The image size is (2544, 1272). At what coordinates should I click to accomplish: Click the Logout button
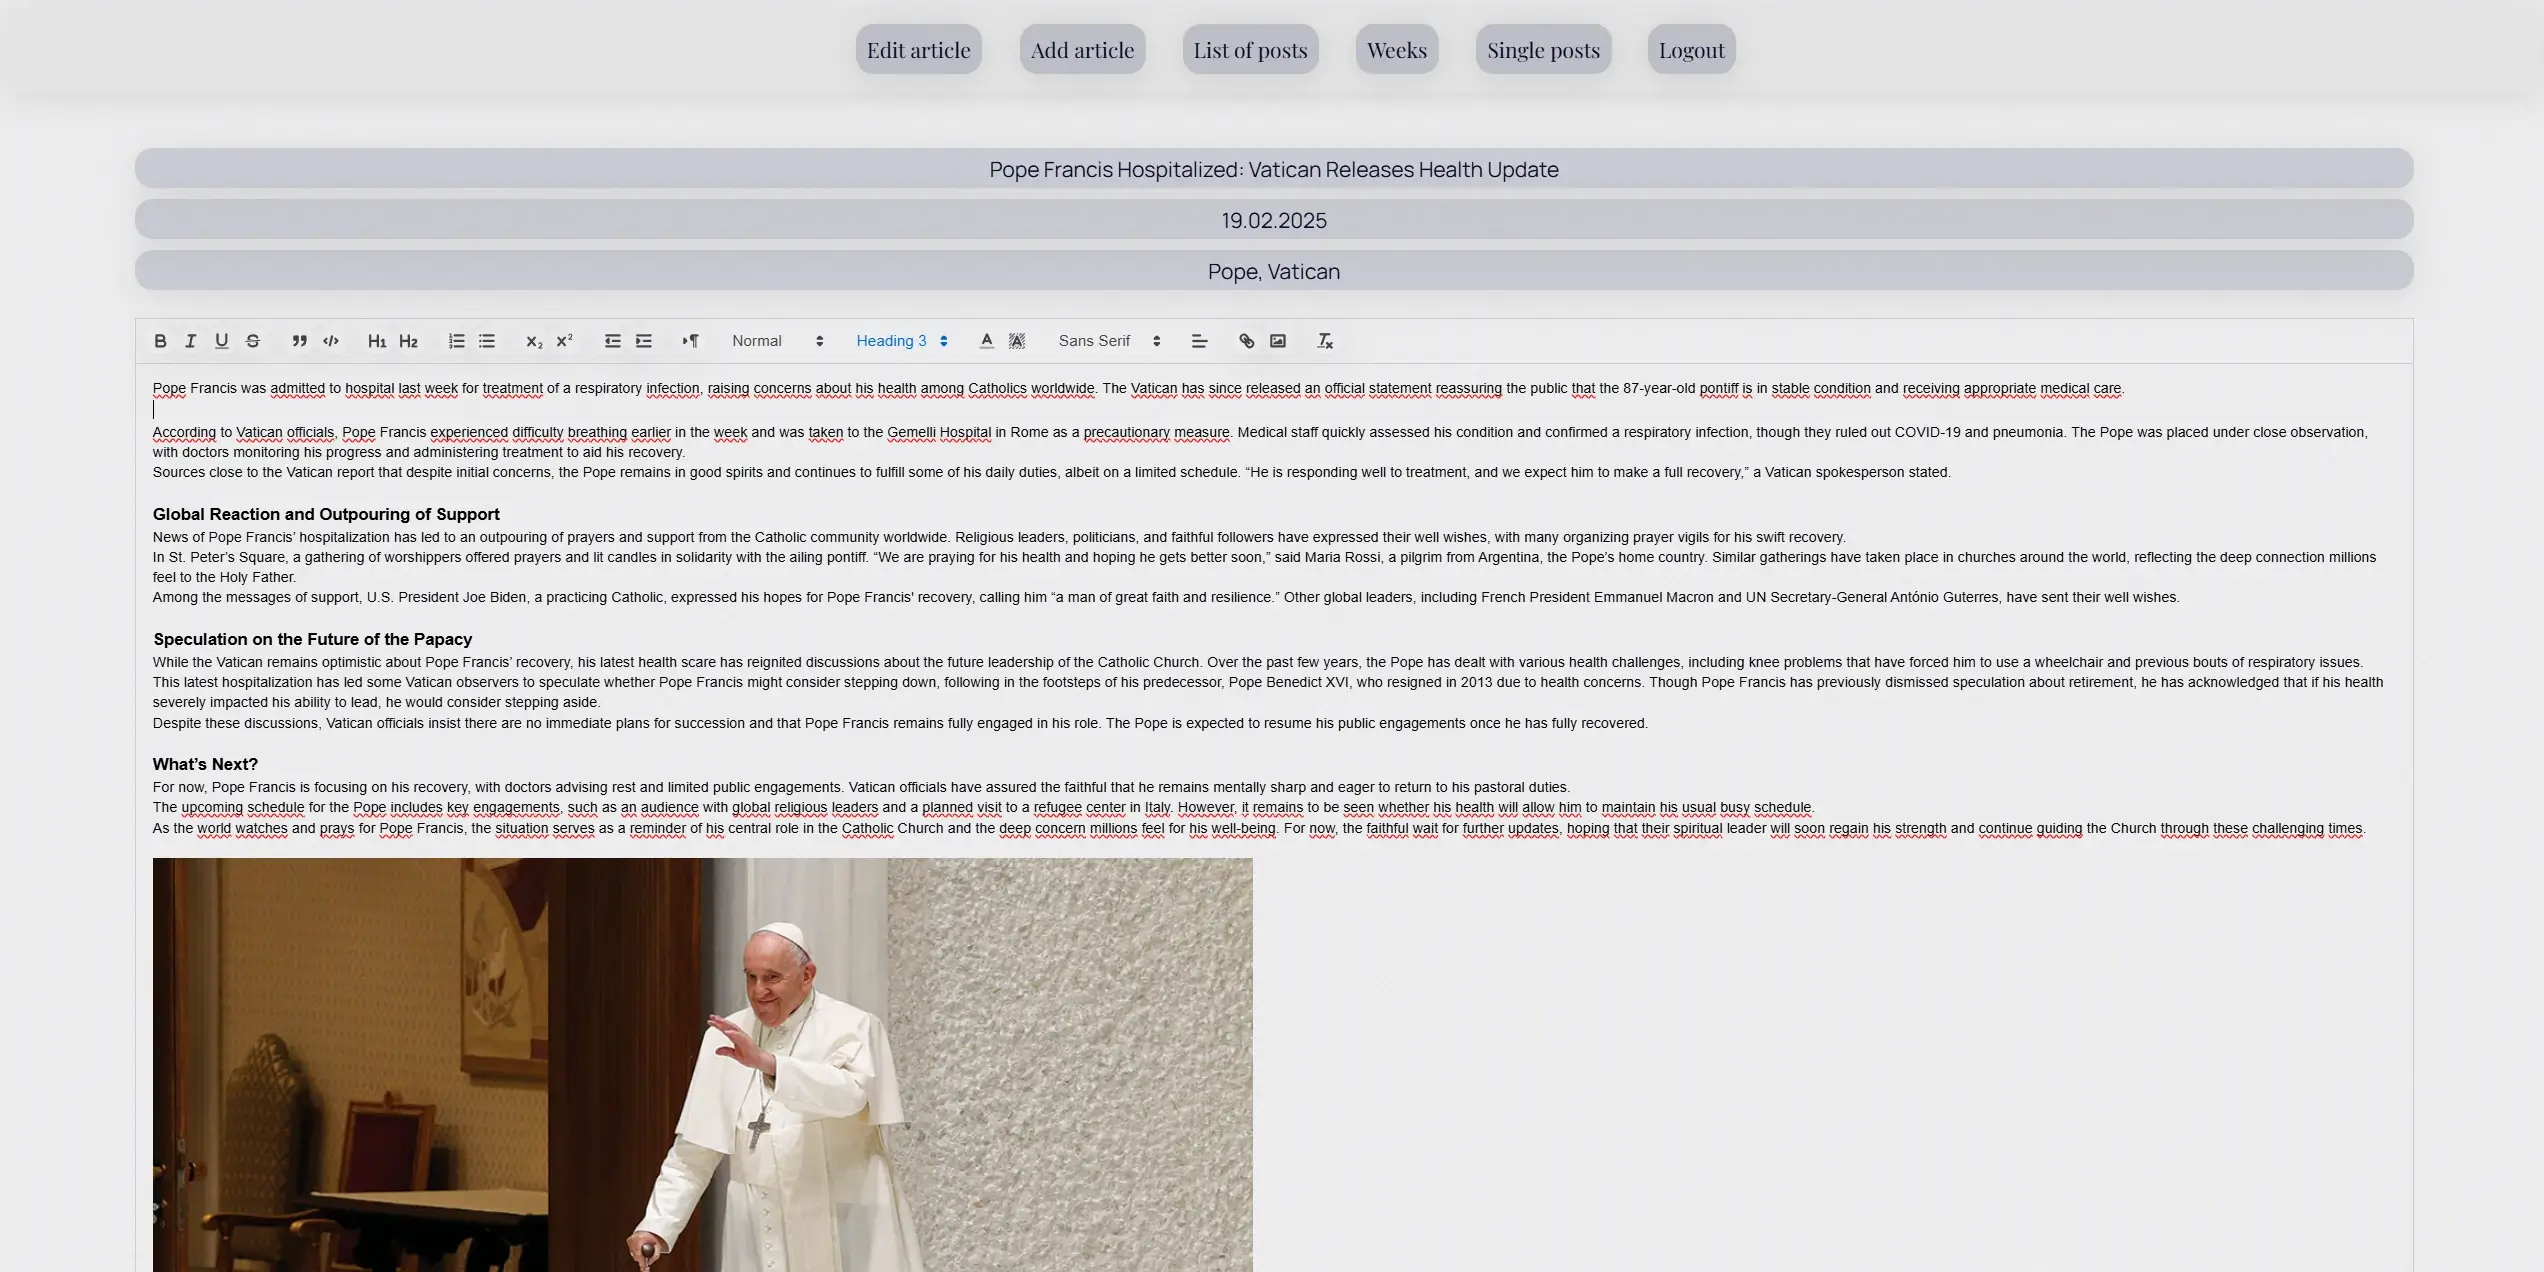click(x=1691, y=50)
